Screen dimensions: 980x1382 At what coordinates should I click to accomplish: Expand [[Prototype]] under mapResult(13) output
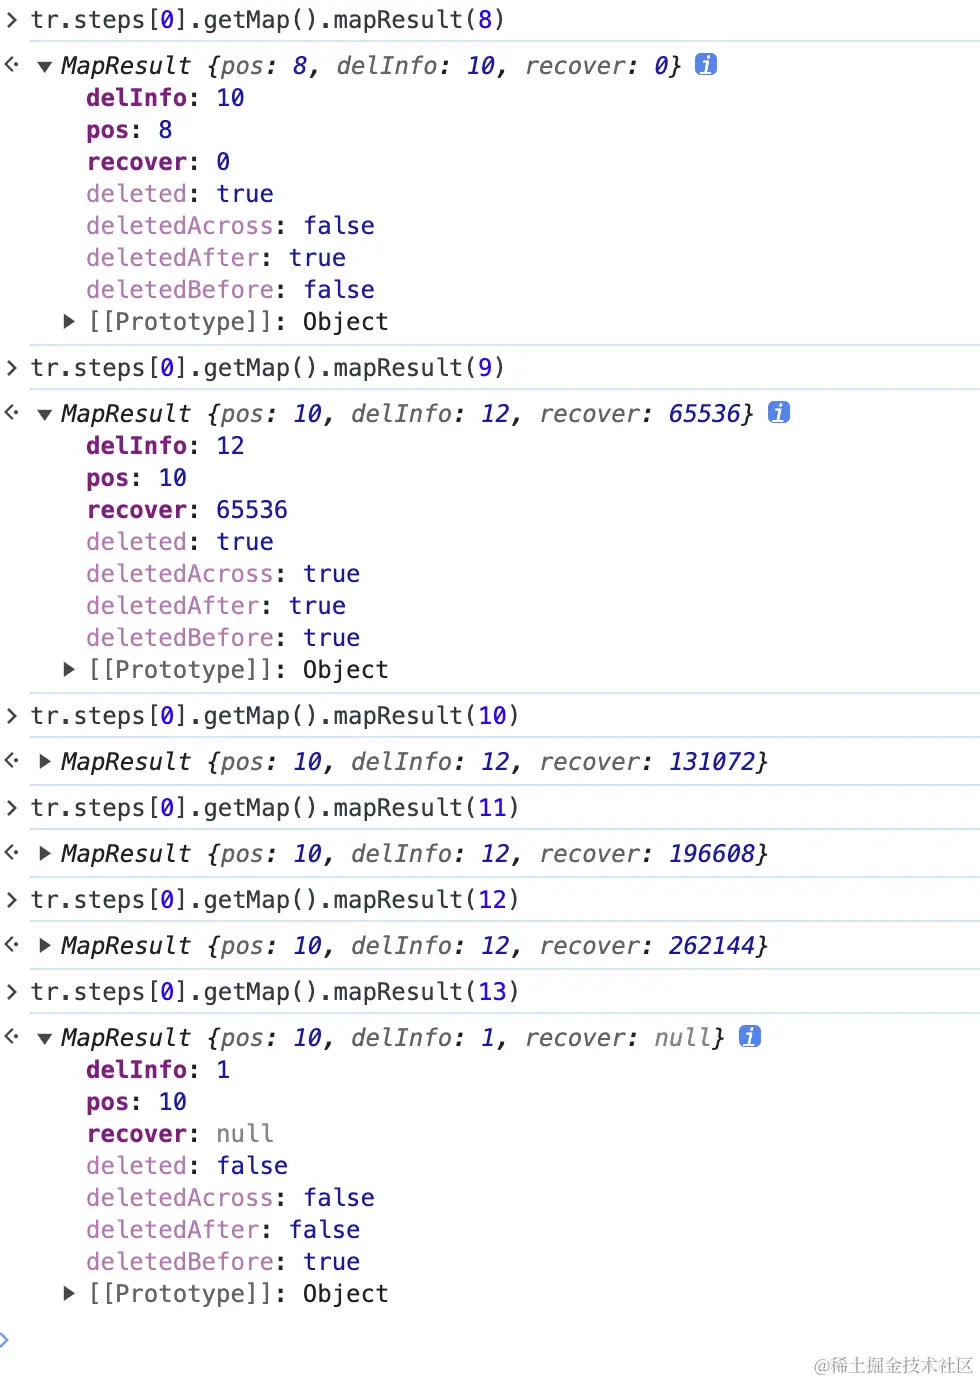point(69,1293)
